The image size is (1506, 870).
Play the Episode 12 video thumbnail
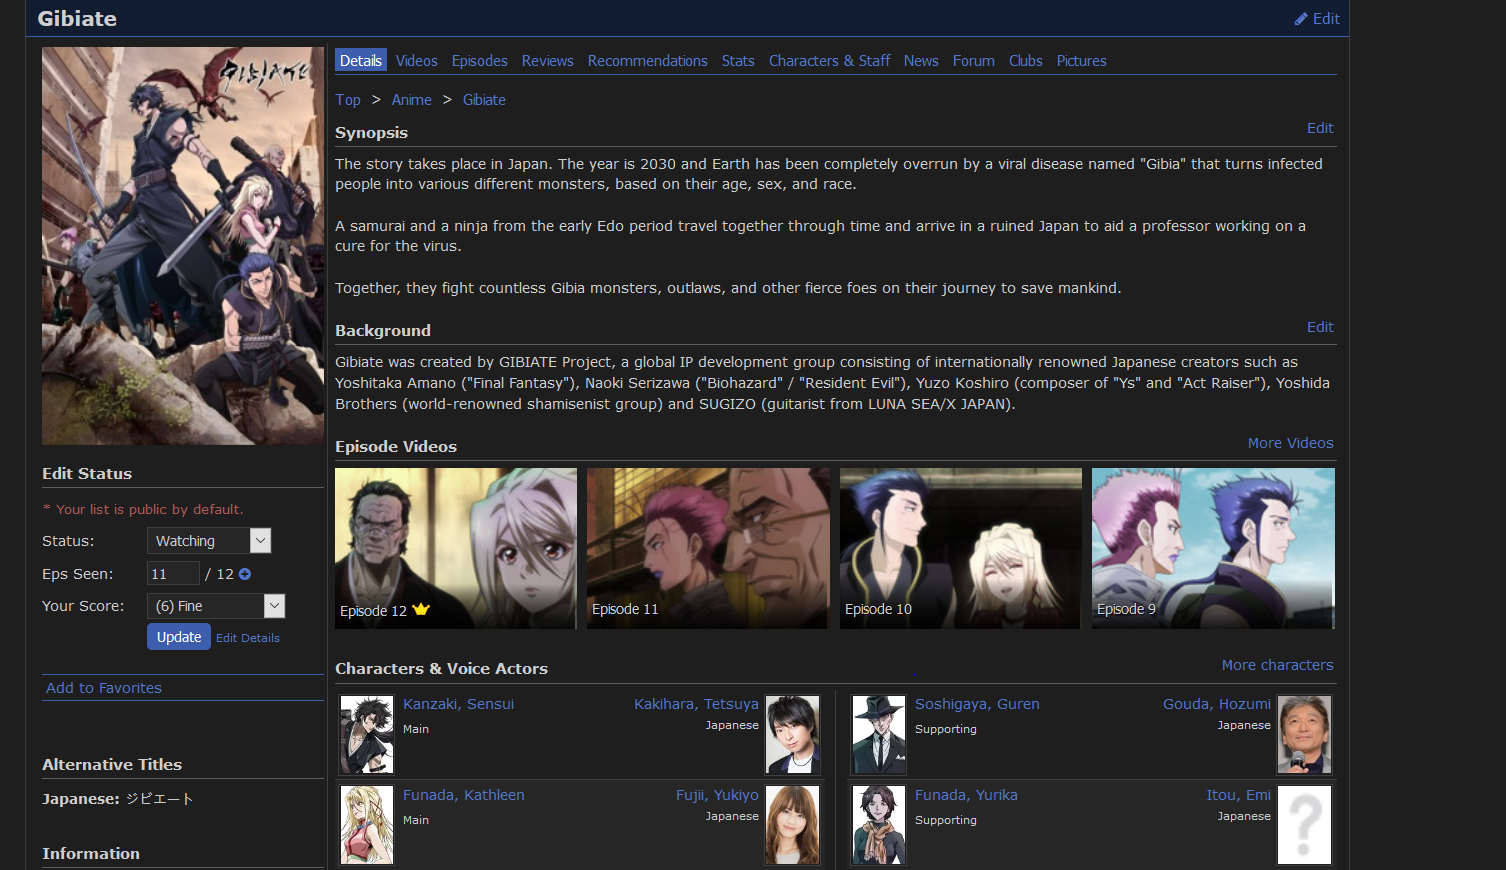456,548
